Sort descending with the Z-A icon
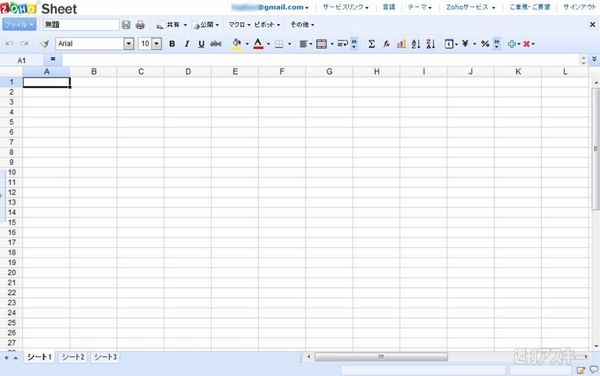Image resolution: width=600 pixels, height=376 pixels. click(430, 44)
